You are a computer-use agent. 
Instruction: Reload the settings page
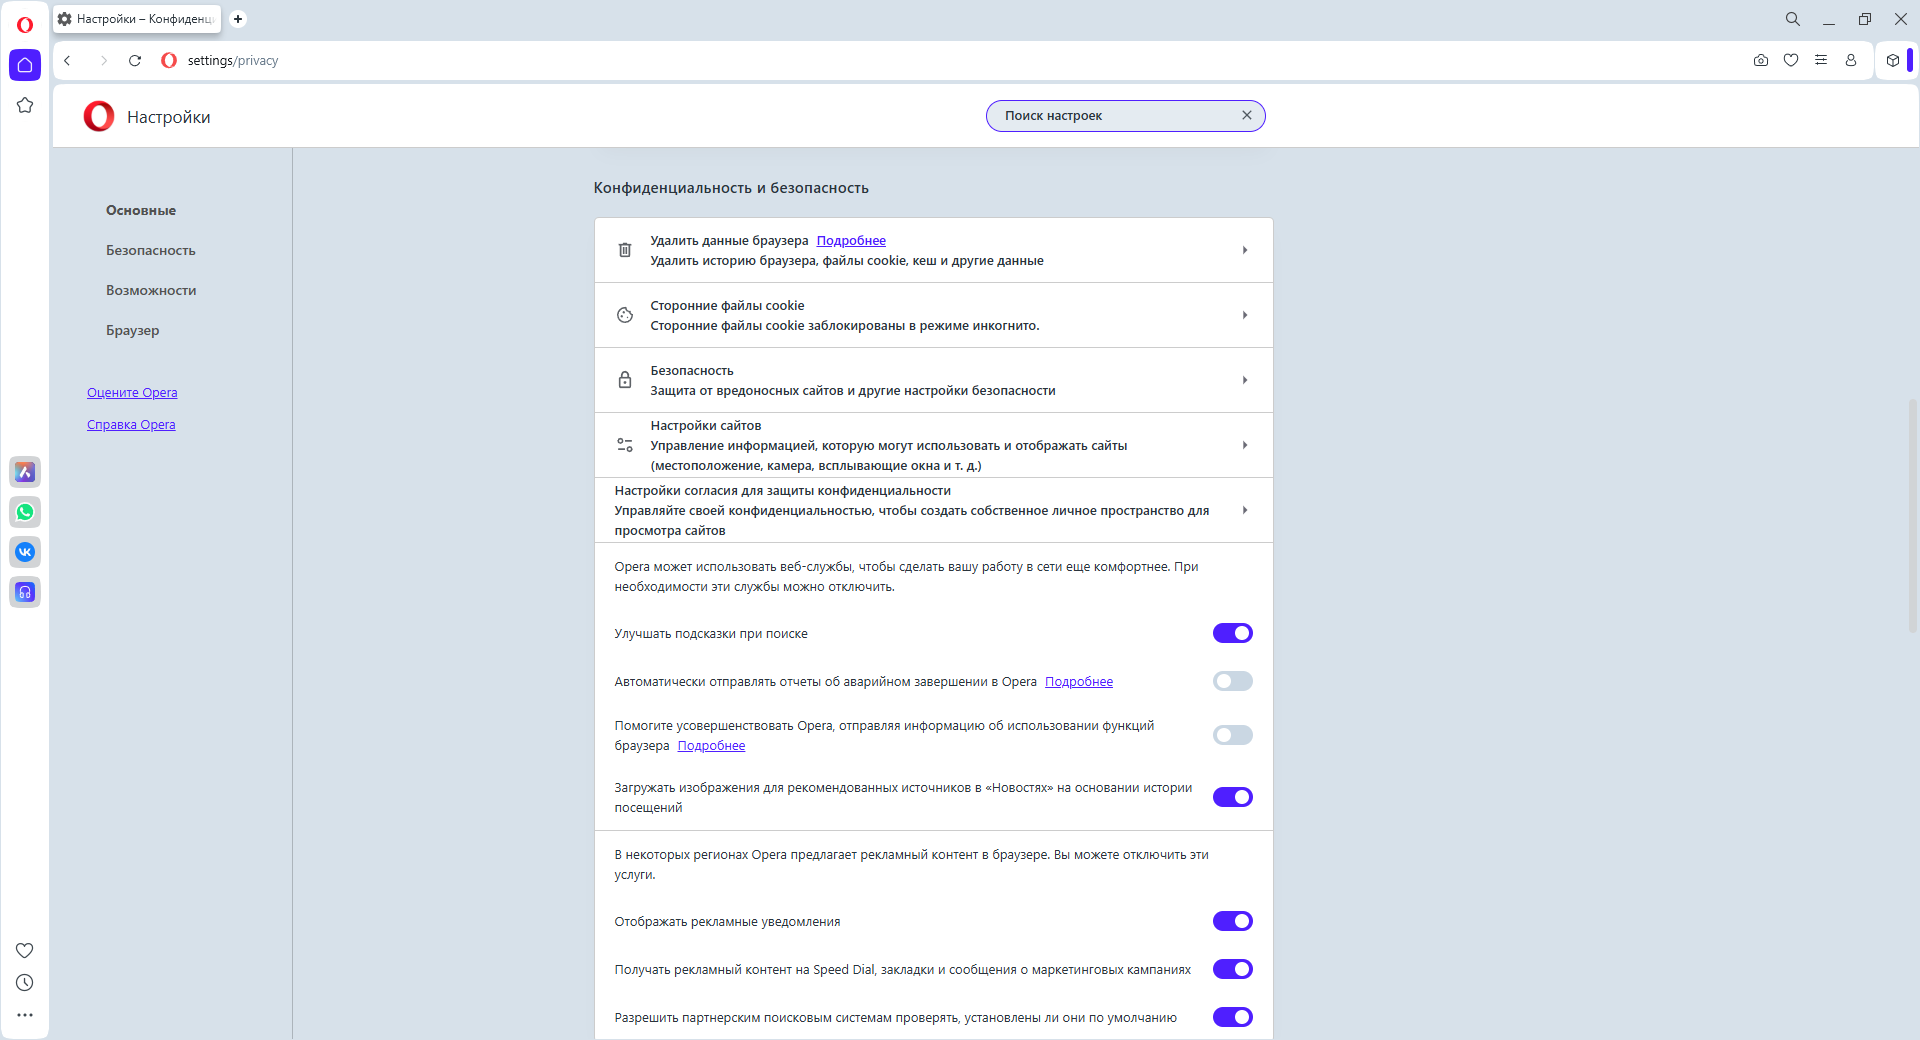point(135,61)
